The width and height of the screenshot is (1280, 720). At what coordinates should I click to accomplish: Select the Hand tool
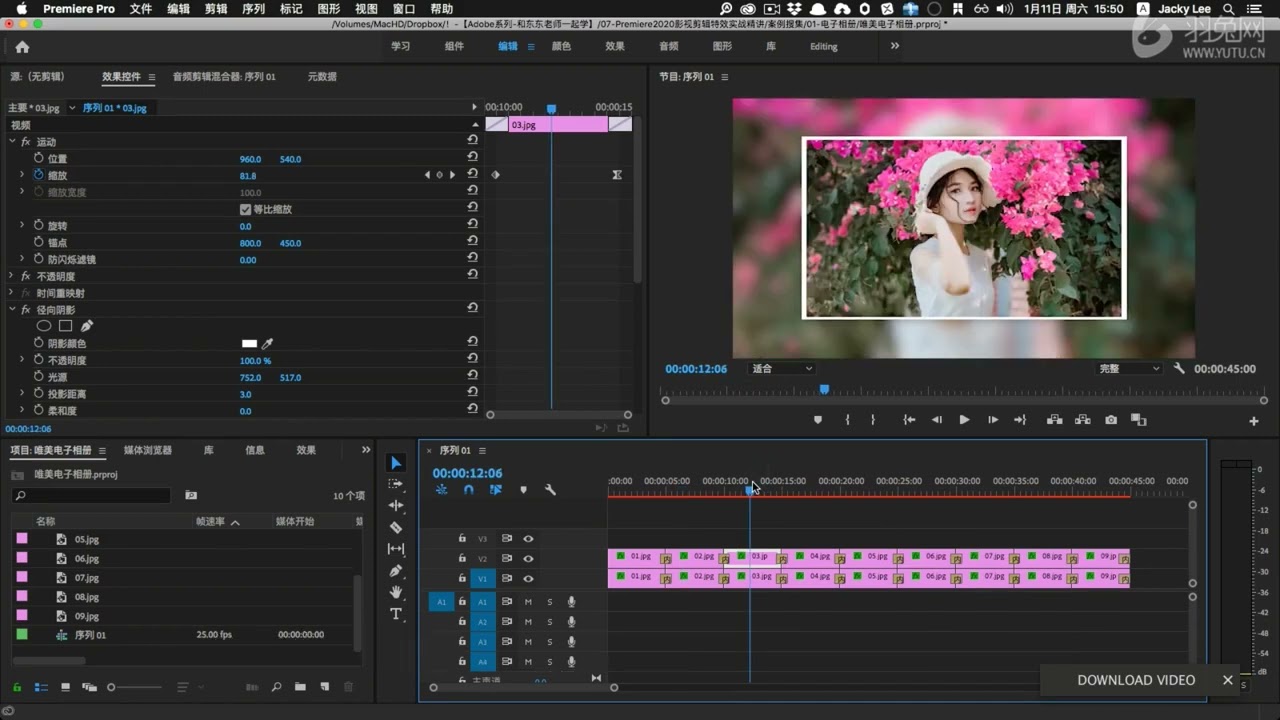[396, 592]
